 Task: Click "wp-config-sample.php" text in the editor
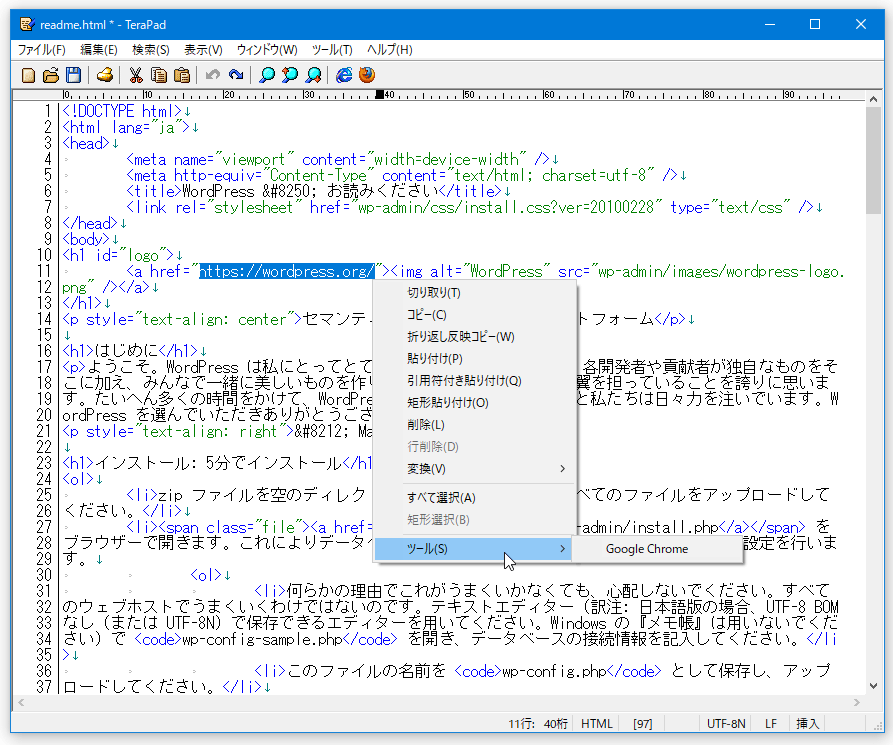click(x=262, y=640)
